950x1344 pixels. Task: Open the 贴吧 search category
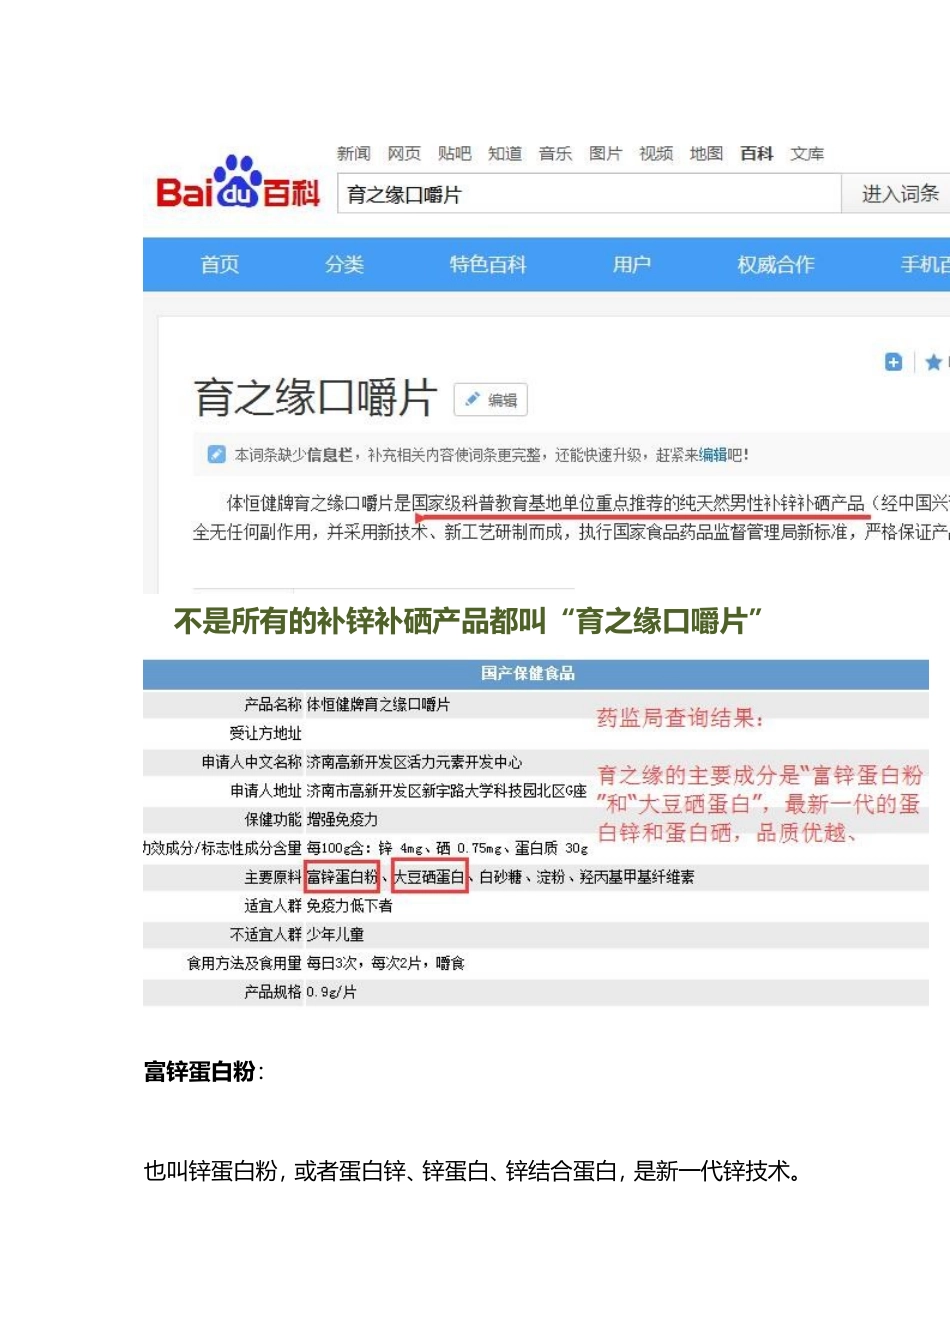[x=454, y=153]
